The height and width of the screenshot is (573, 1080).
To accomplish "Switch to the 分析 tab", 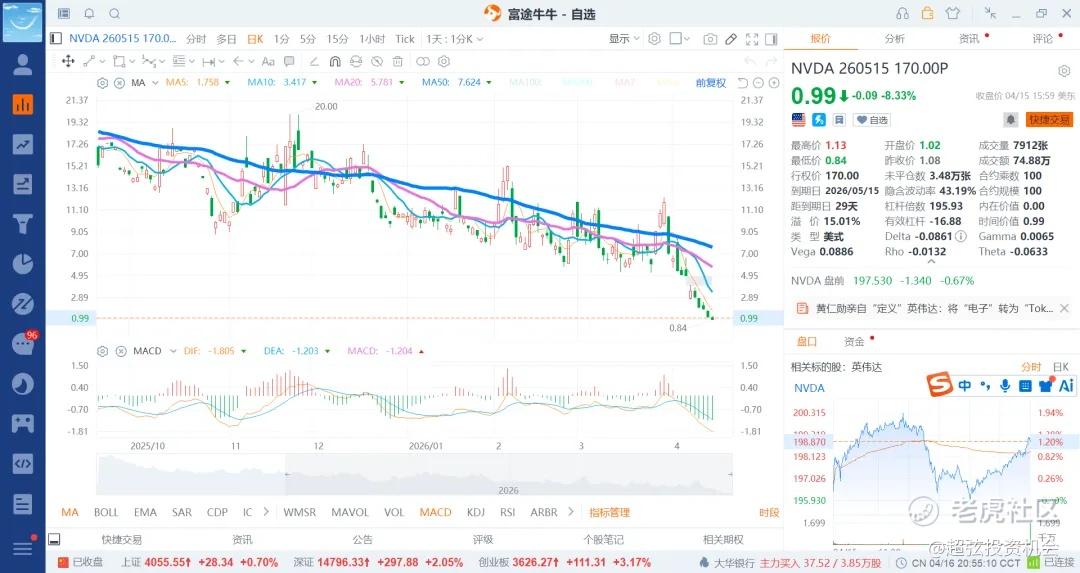I will pyautogui.click(x=894, y=39).
